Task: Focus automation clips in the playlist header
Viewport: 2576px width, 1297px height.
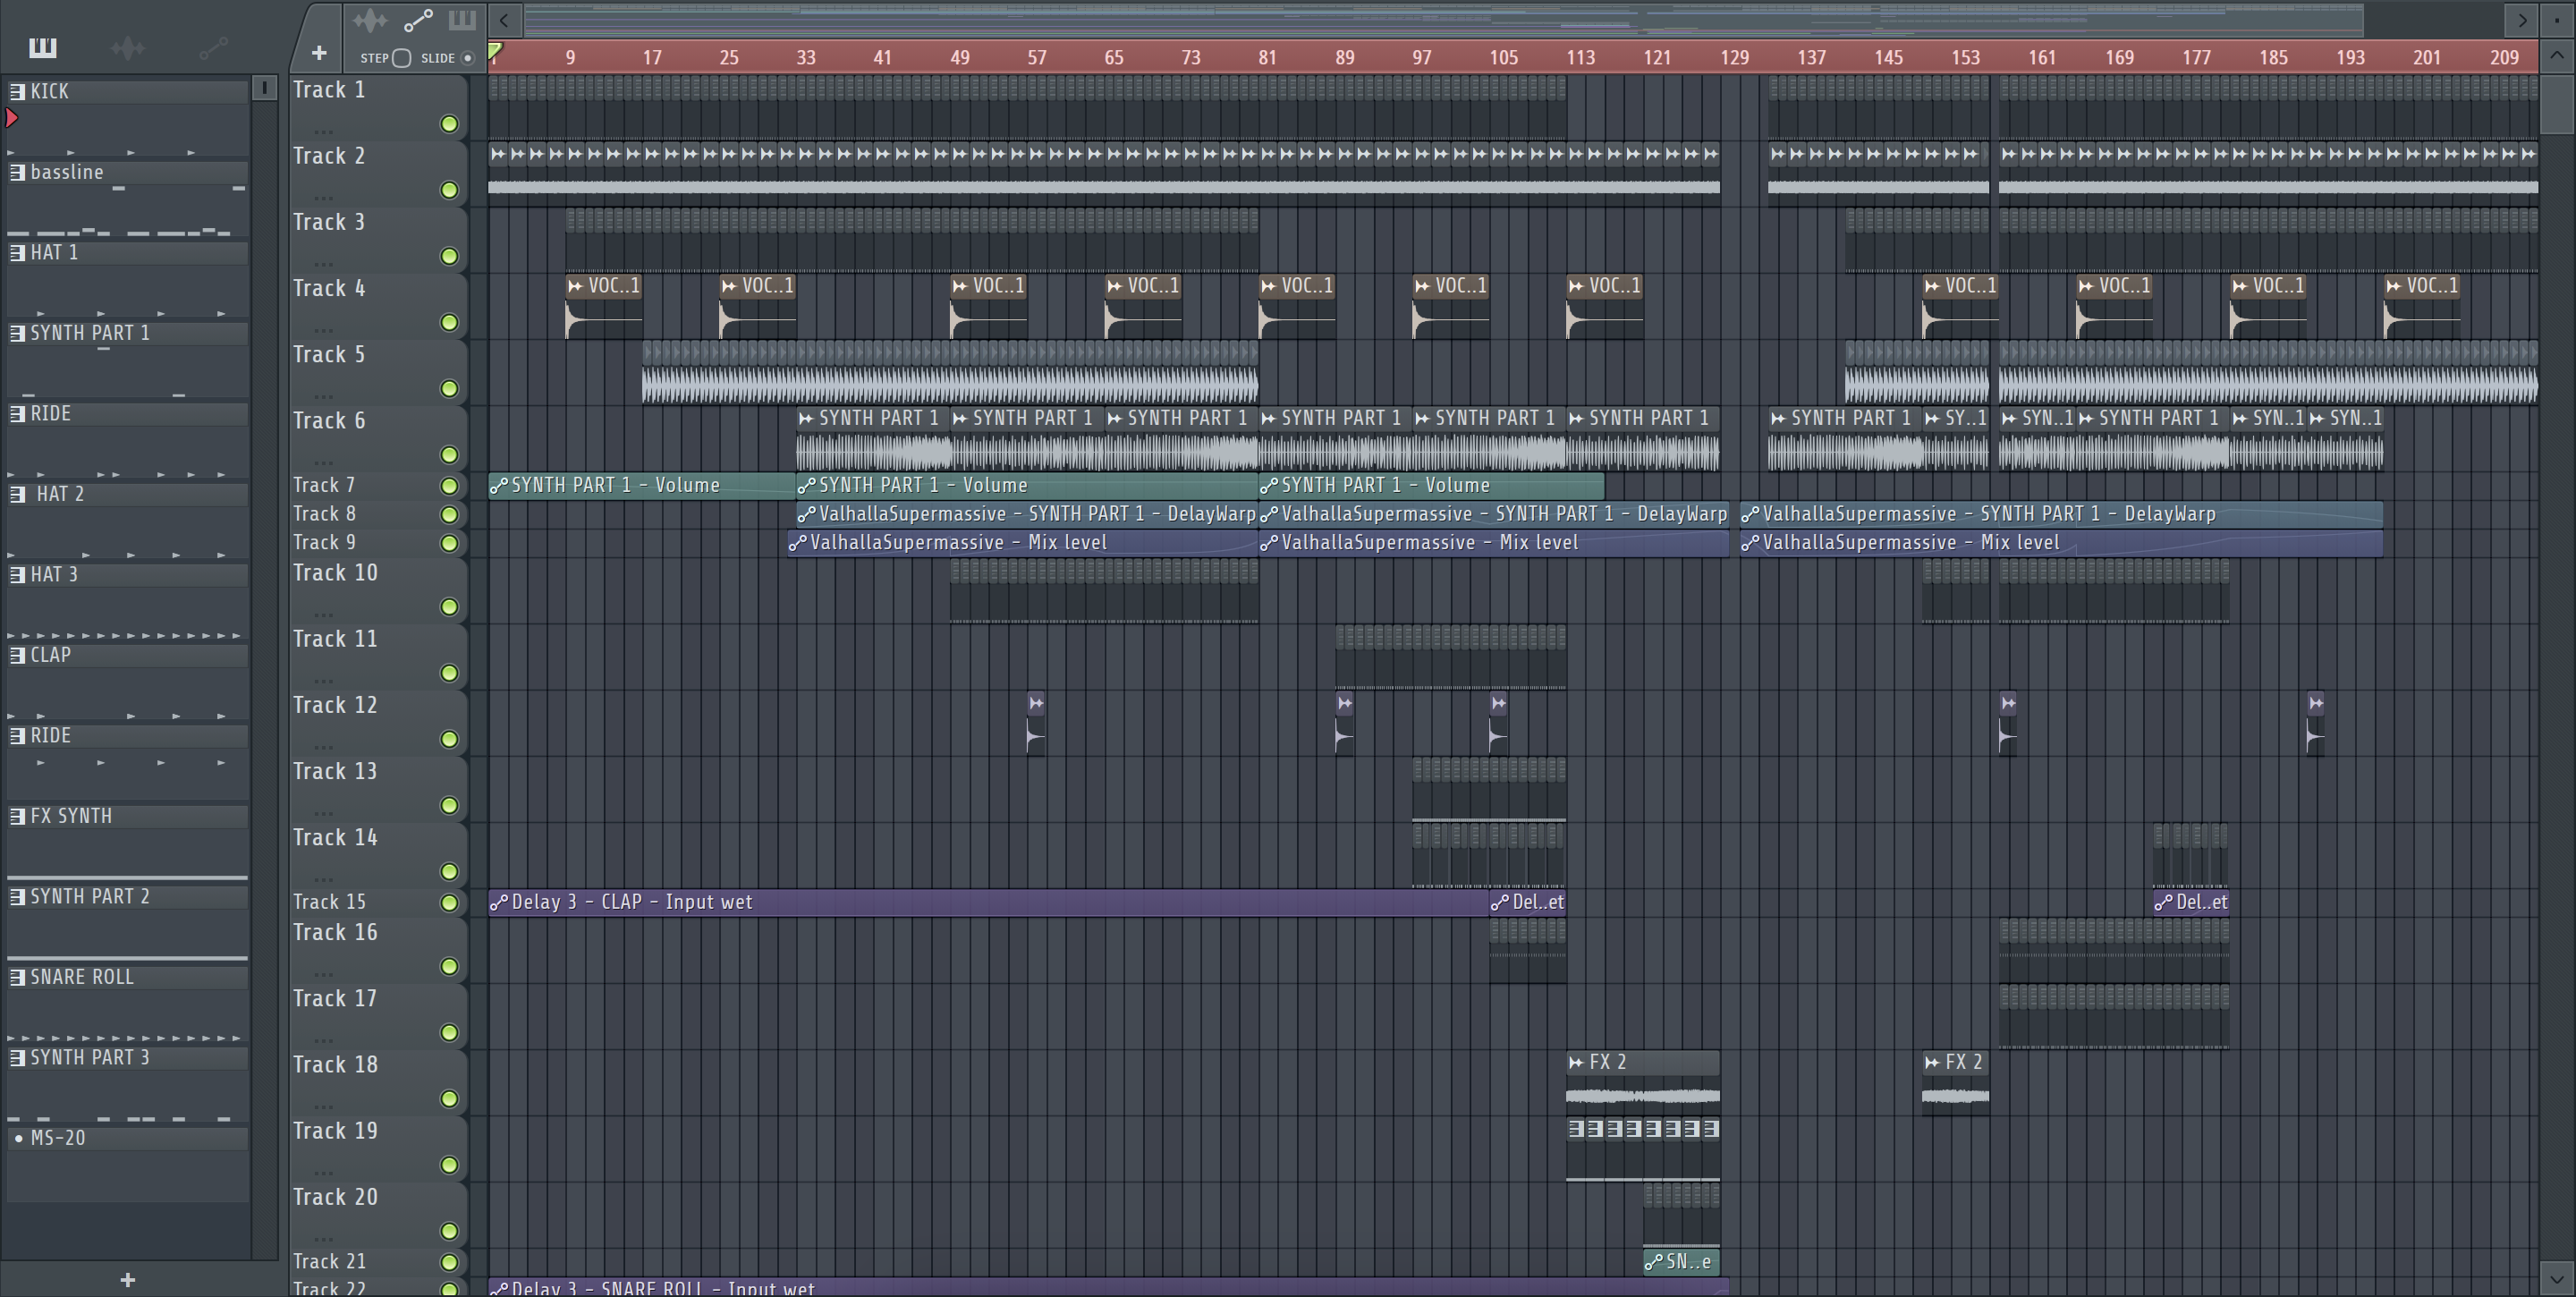Action: [x=418, y=20]
